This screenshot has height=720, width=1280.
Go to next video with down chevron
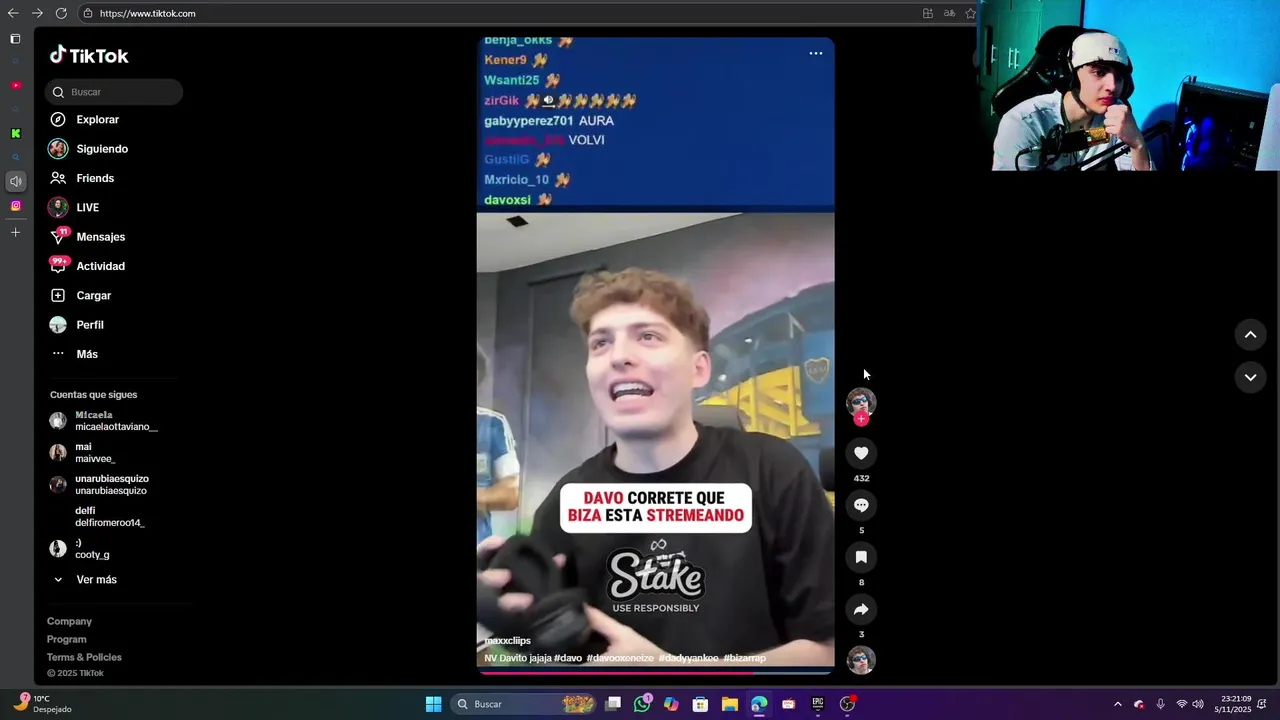[1250, 377]
